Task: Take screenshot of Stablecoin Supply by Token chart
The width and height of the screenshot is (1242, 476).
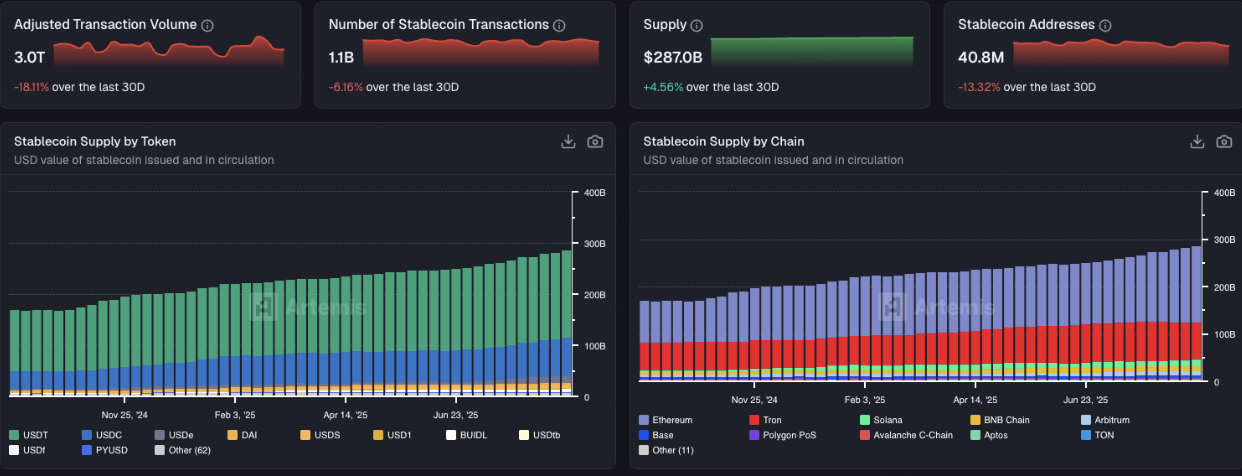Action: [x=595, y=142]
